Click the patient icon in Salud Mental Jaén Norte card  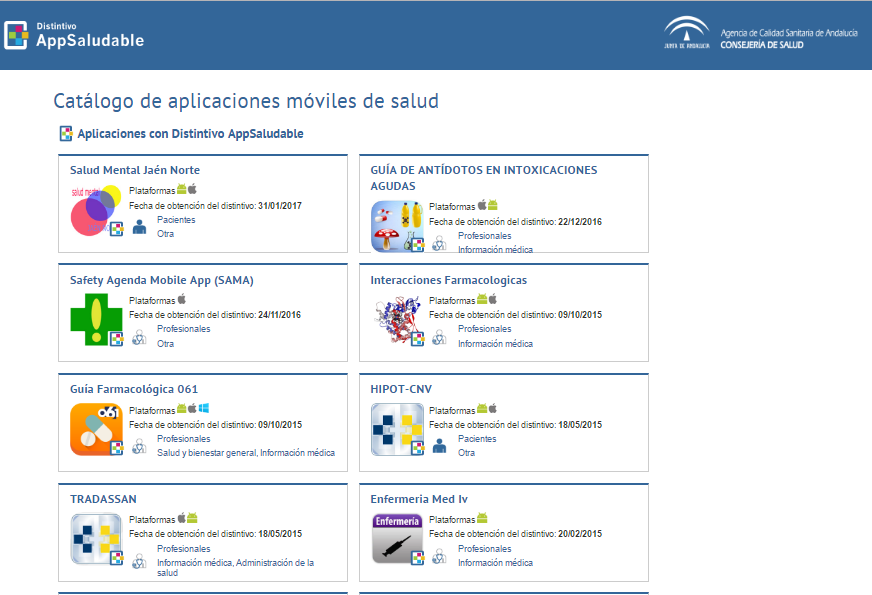point(140,227)
